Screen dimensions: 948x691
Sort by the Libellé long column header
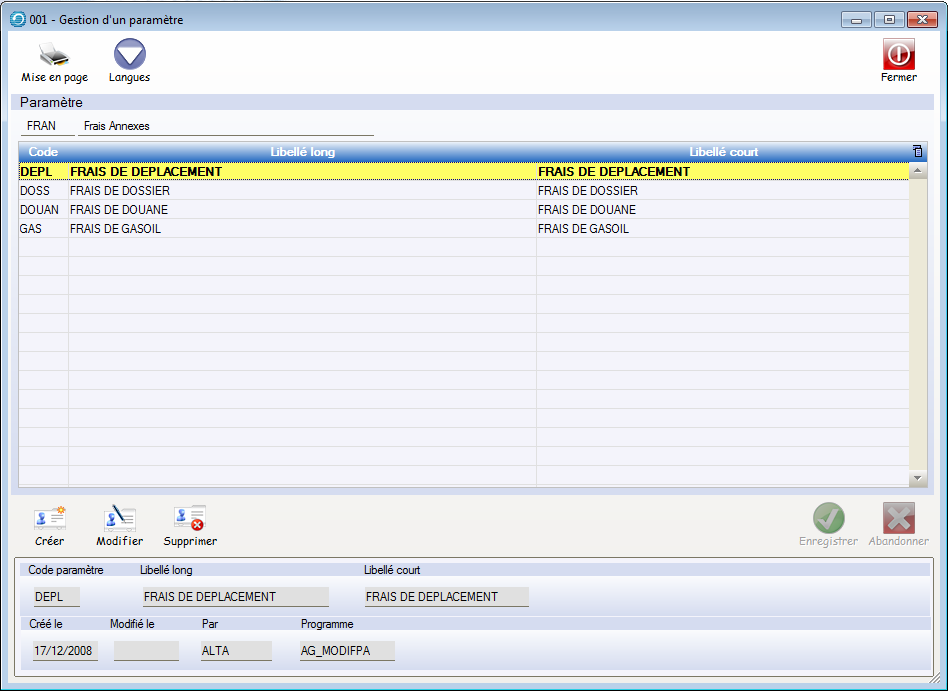click(302, 152)
